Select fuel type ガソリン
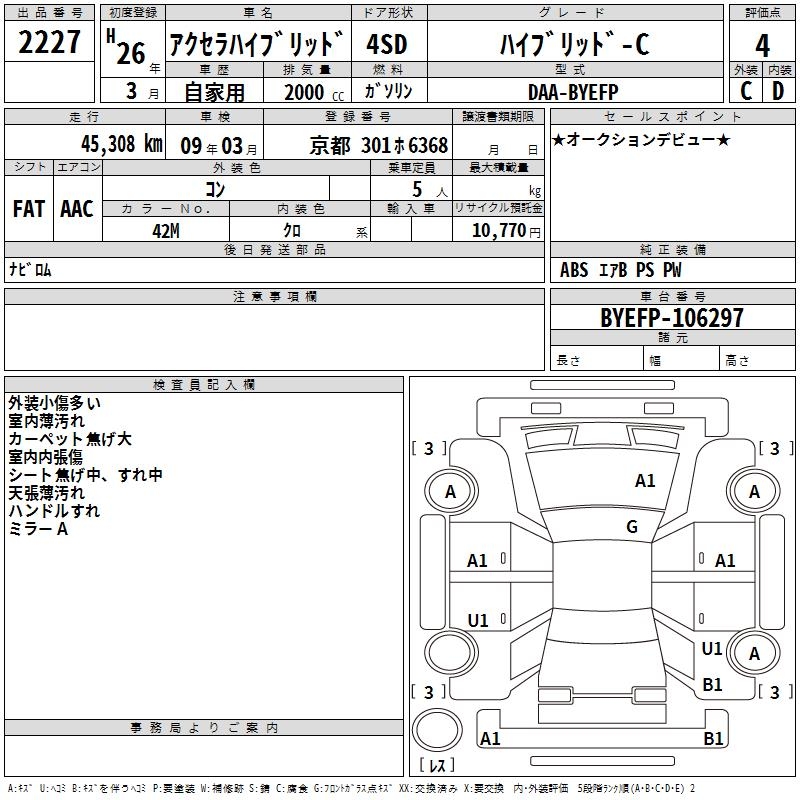 [388, 91]
